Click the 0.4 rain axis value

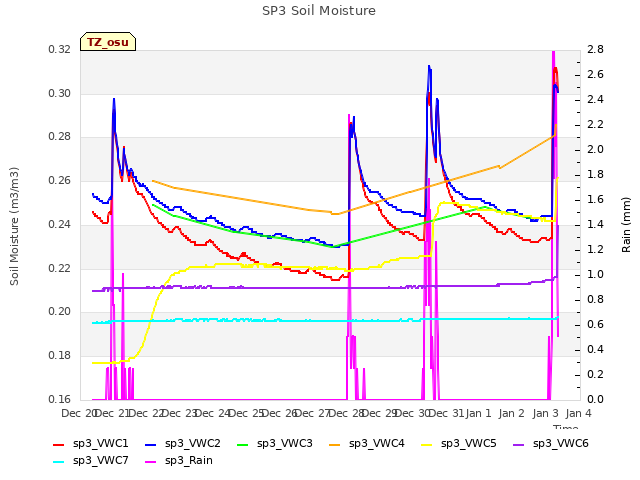pyautogui.click(x=595, y=349)
